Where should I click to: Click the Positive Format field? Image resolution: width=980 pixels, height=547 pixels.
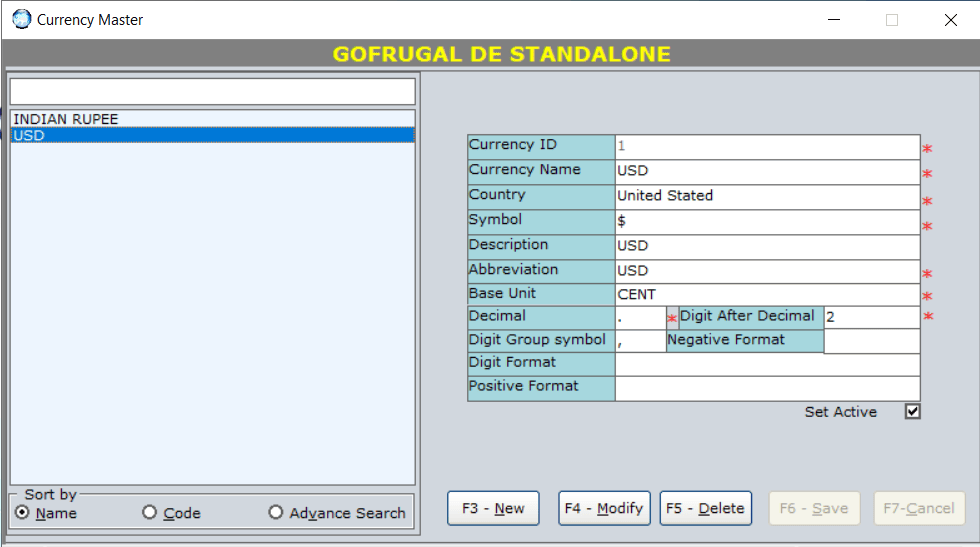click(x=766, y=388)
